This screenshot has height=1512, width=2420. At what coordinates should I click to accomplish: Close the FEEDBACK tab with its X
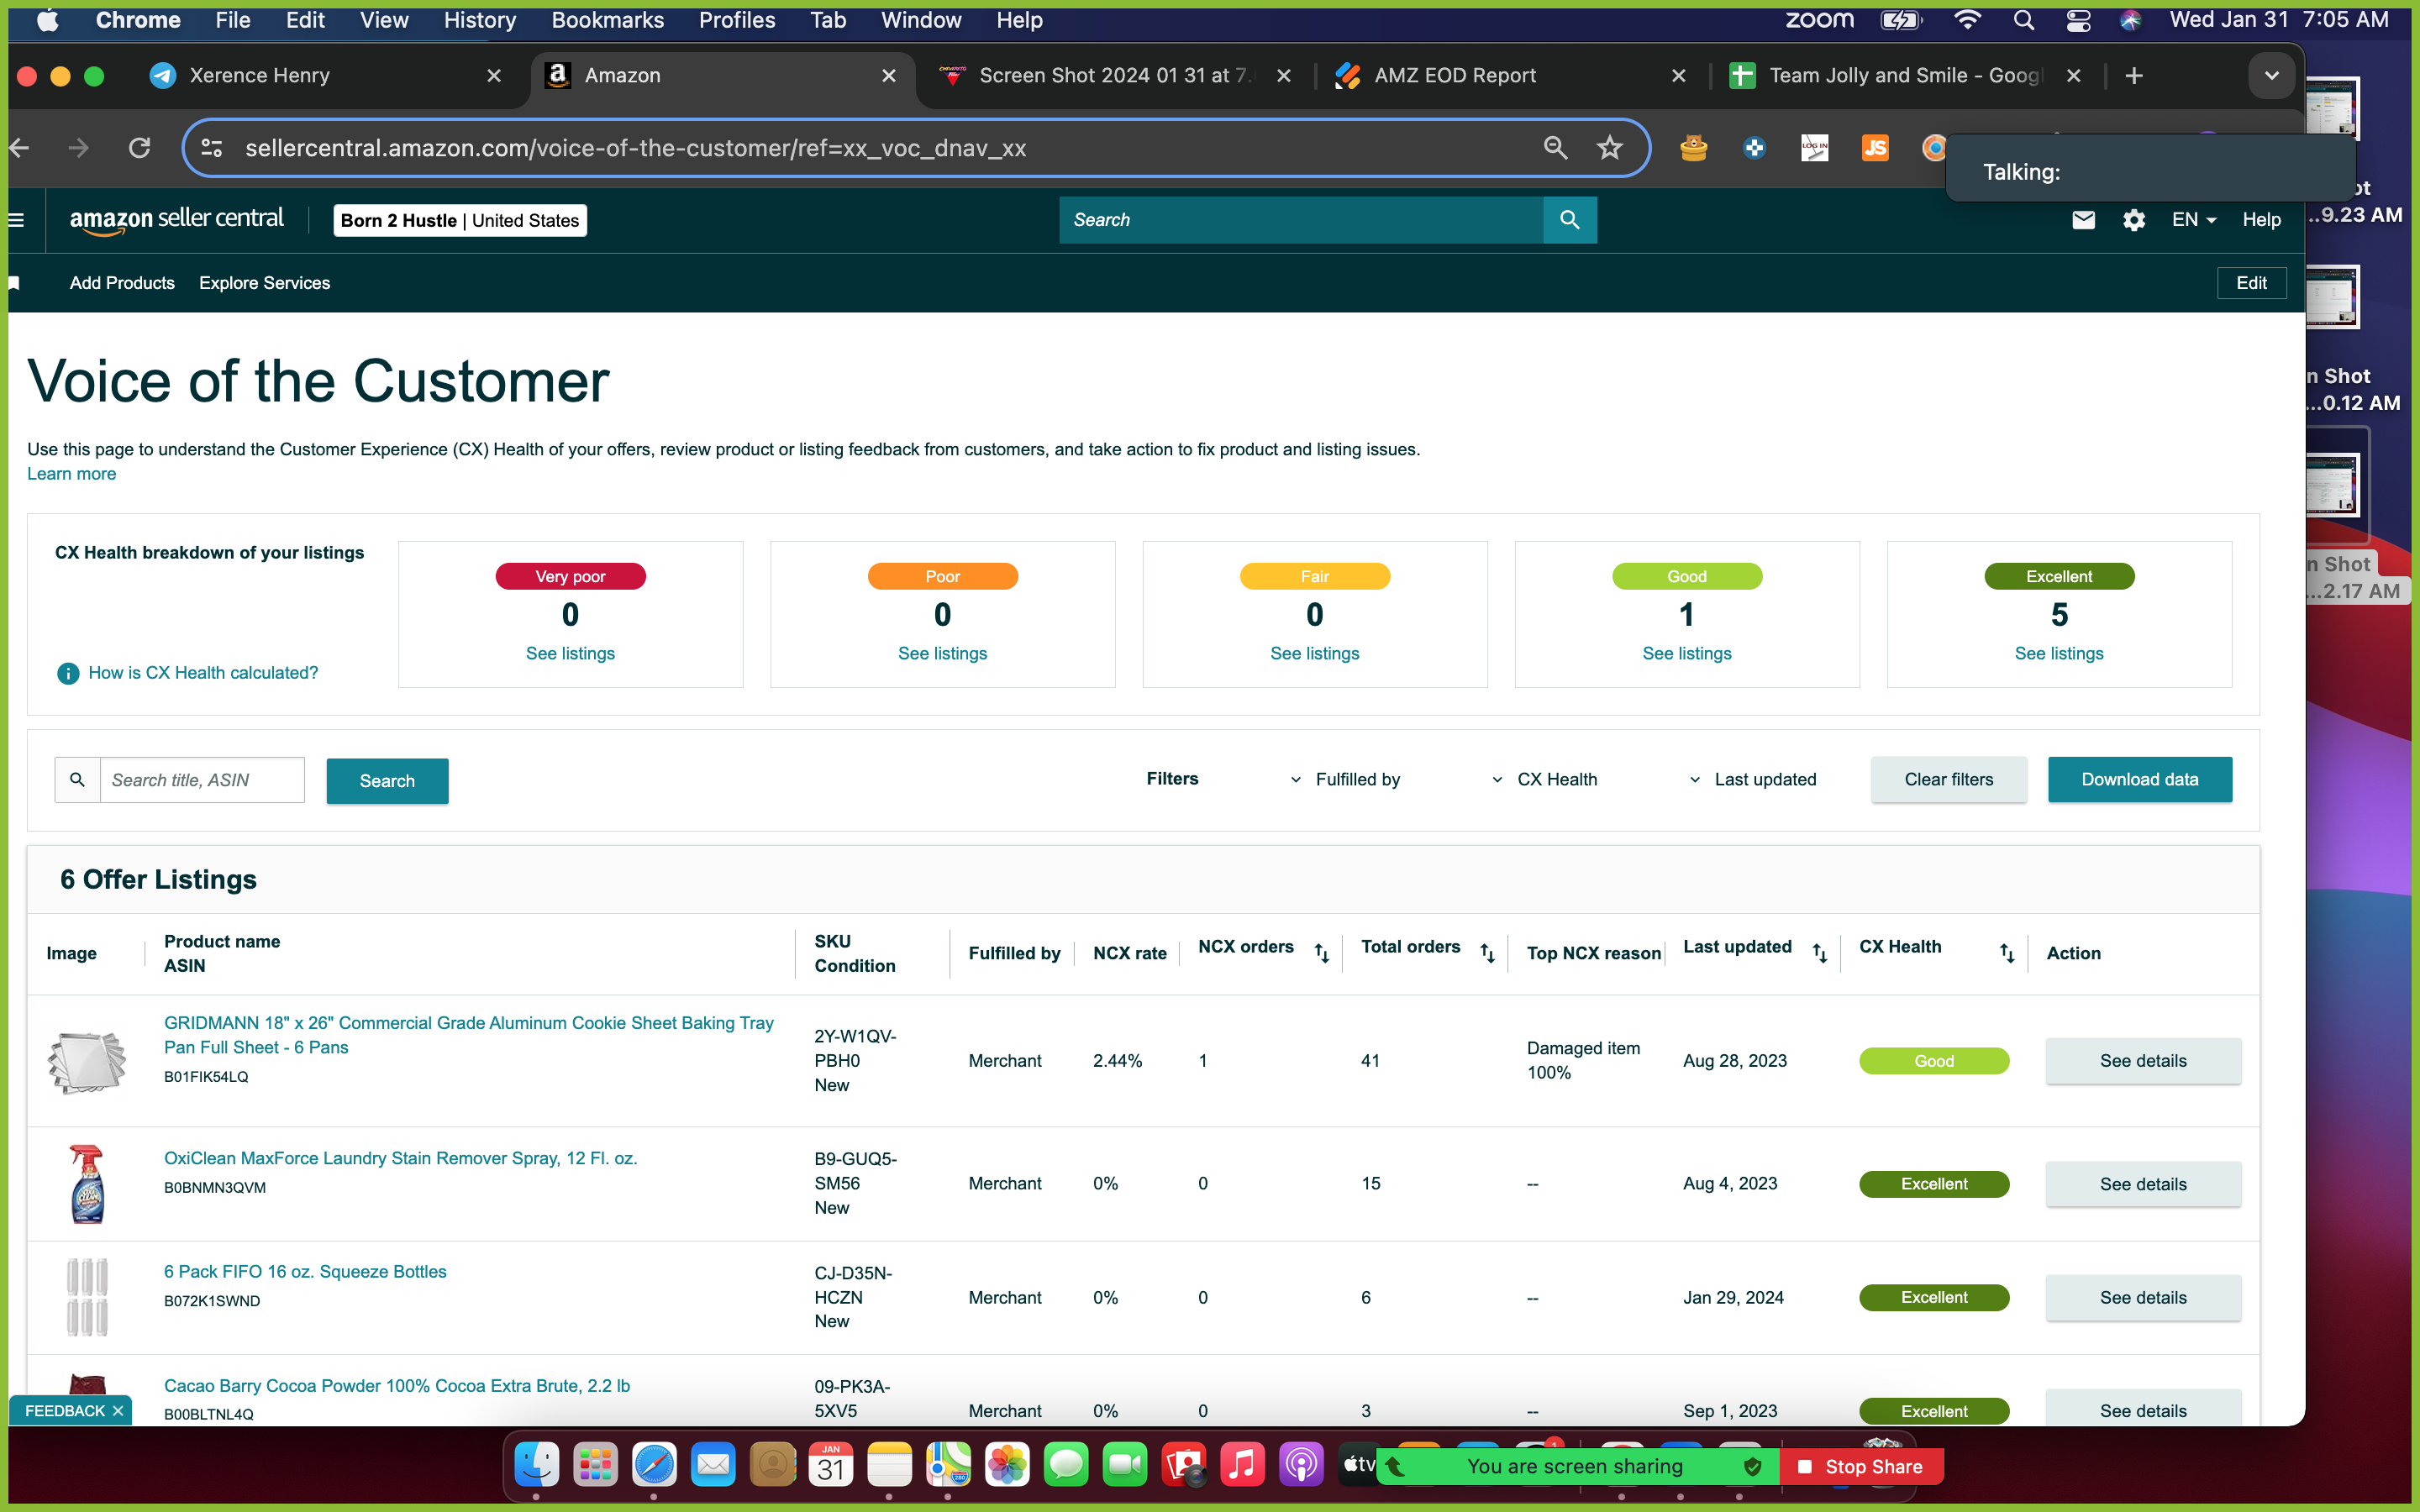117,1411
